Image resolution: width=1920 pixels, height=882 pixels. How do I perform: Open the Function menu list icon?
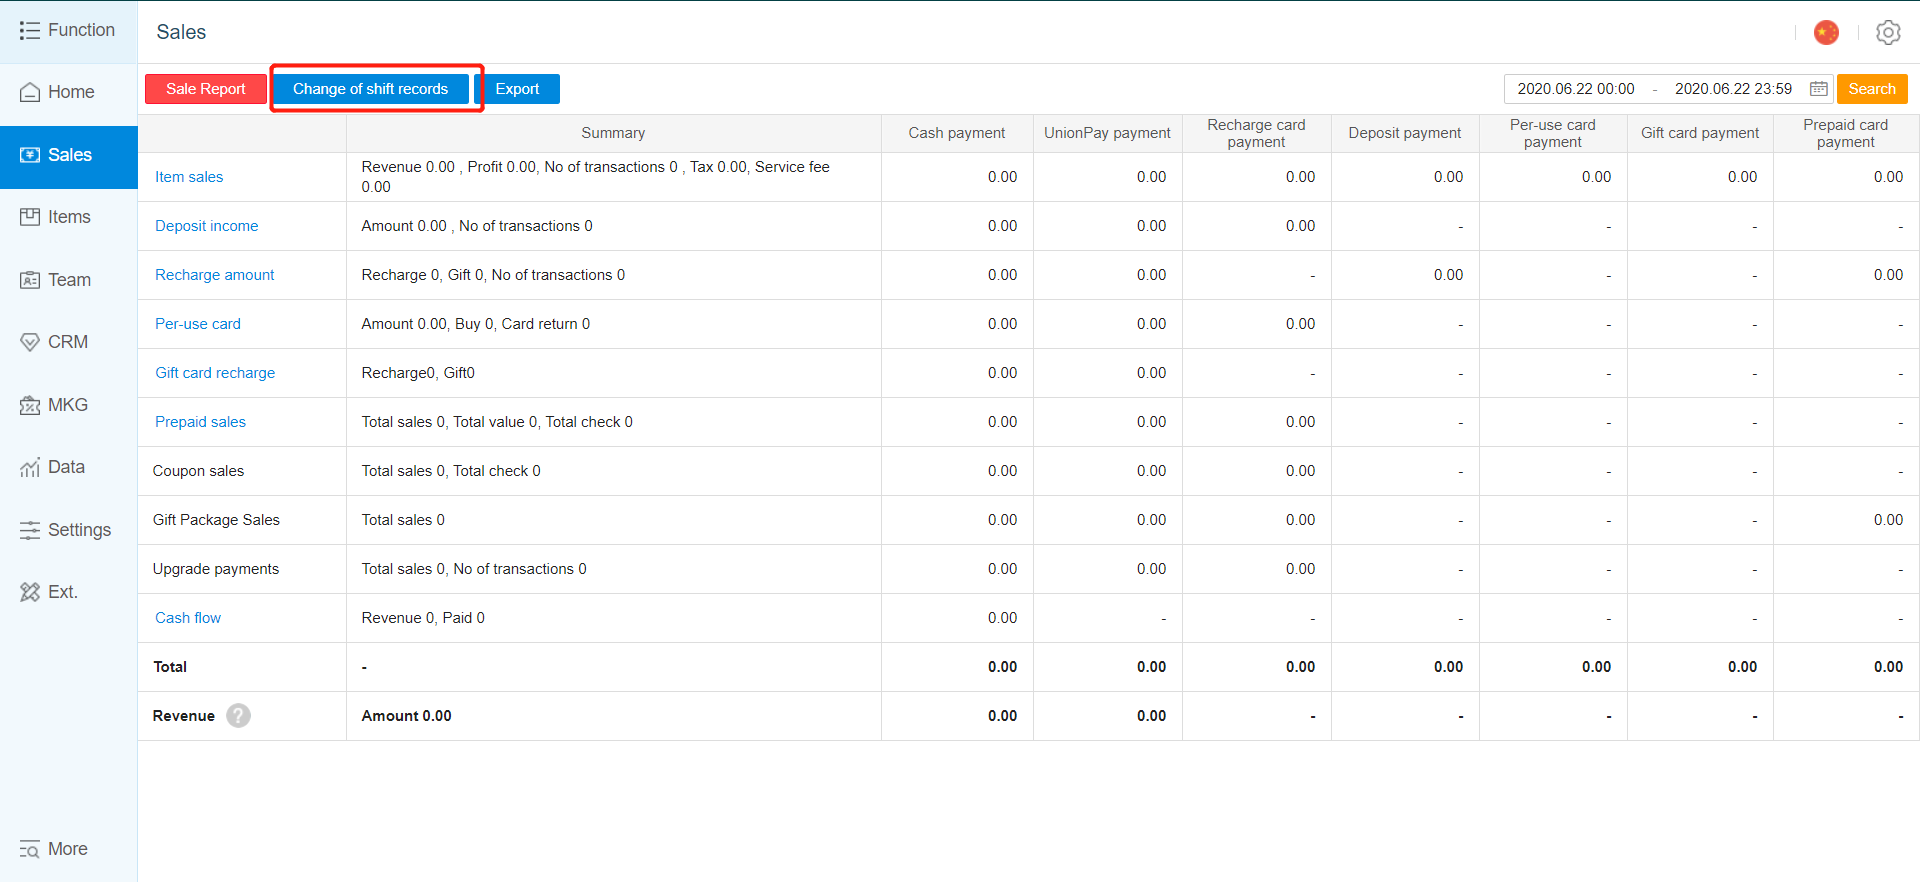30,31
